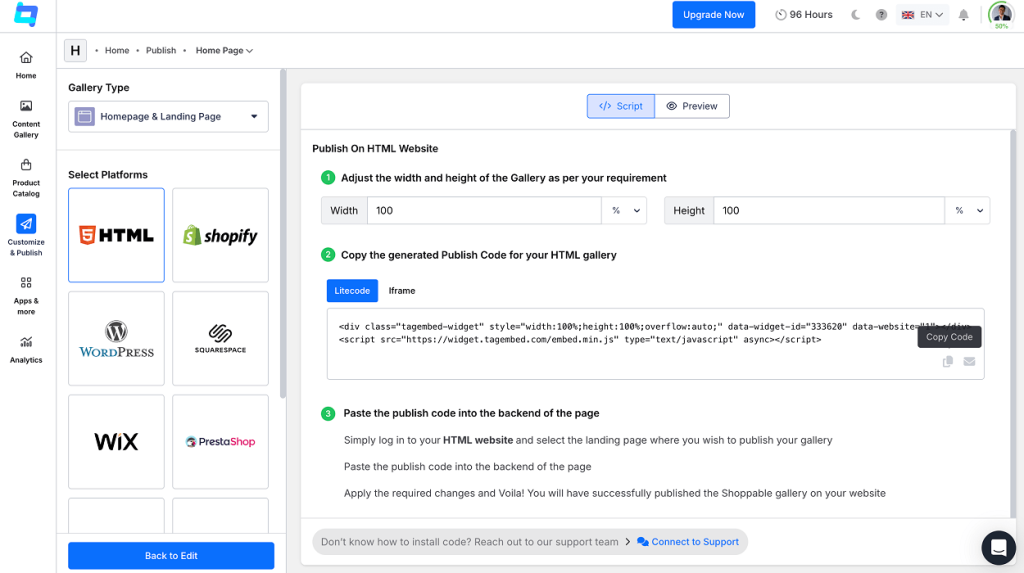Image resolution: width=1024 pixels, height=573 pixels.
Task: Select the PrestaShop platform tile
Action: tap(220, 442)
